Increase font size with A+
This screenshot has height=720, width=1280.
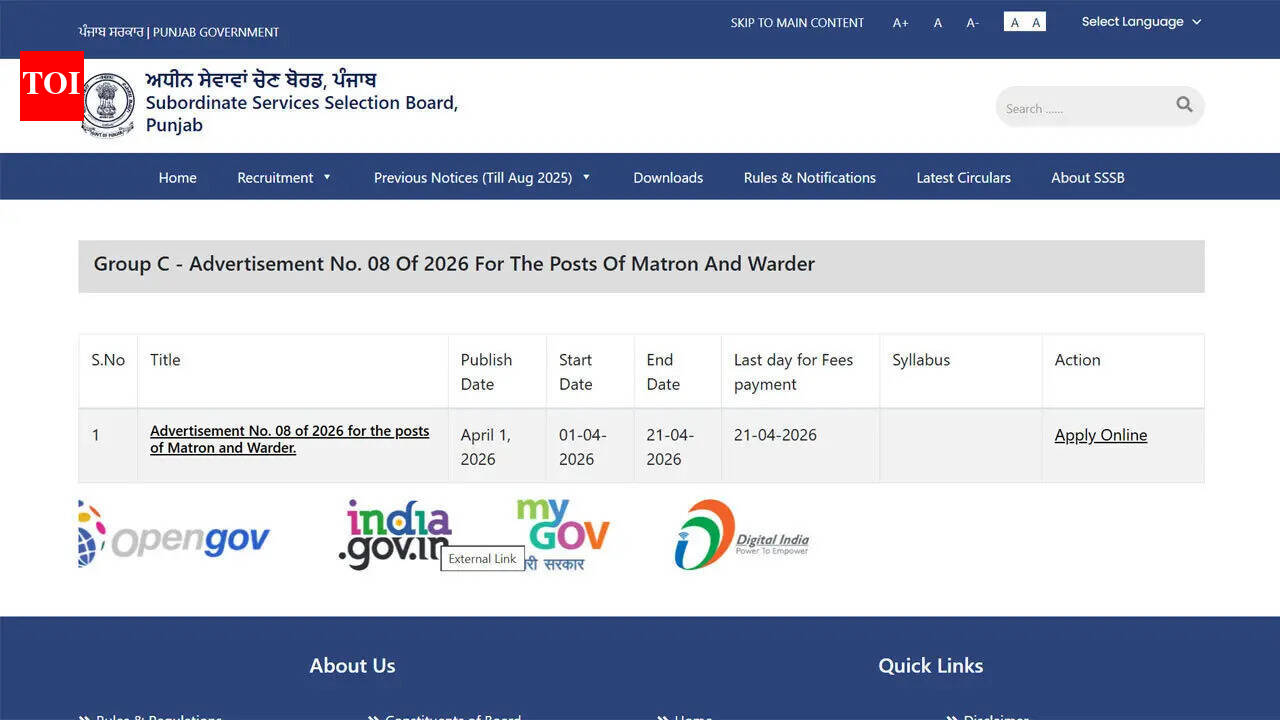(x=900, y=23)
